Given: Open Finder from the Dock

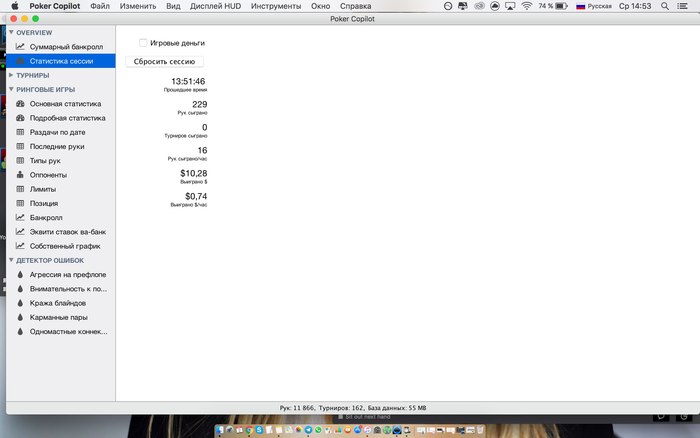Looking at the screenshot, I should tap(220, 430).
